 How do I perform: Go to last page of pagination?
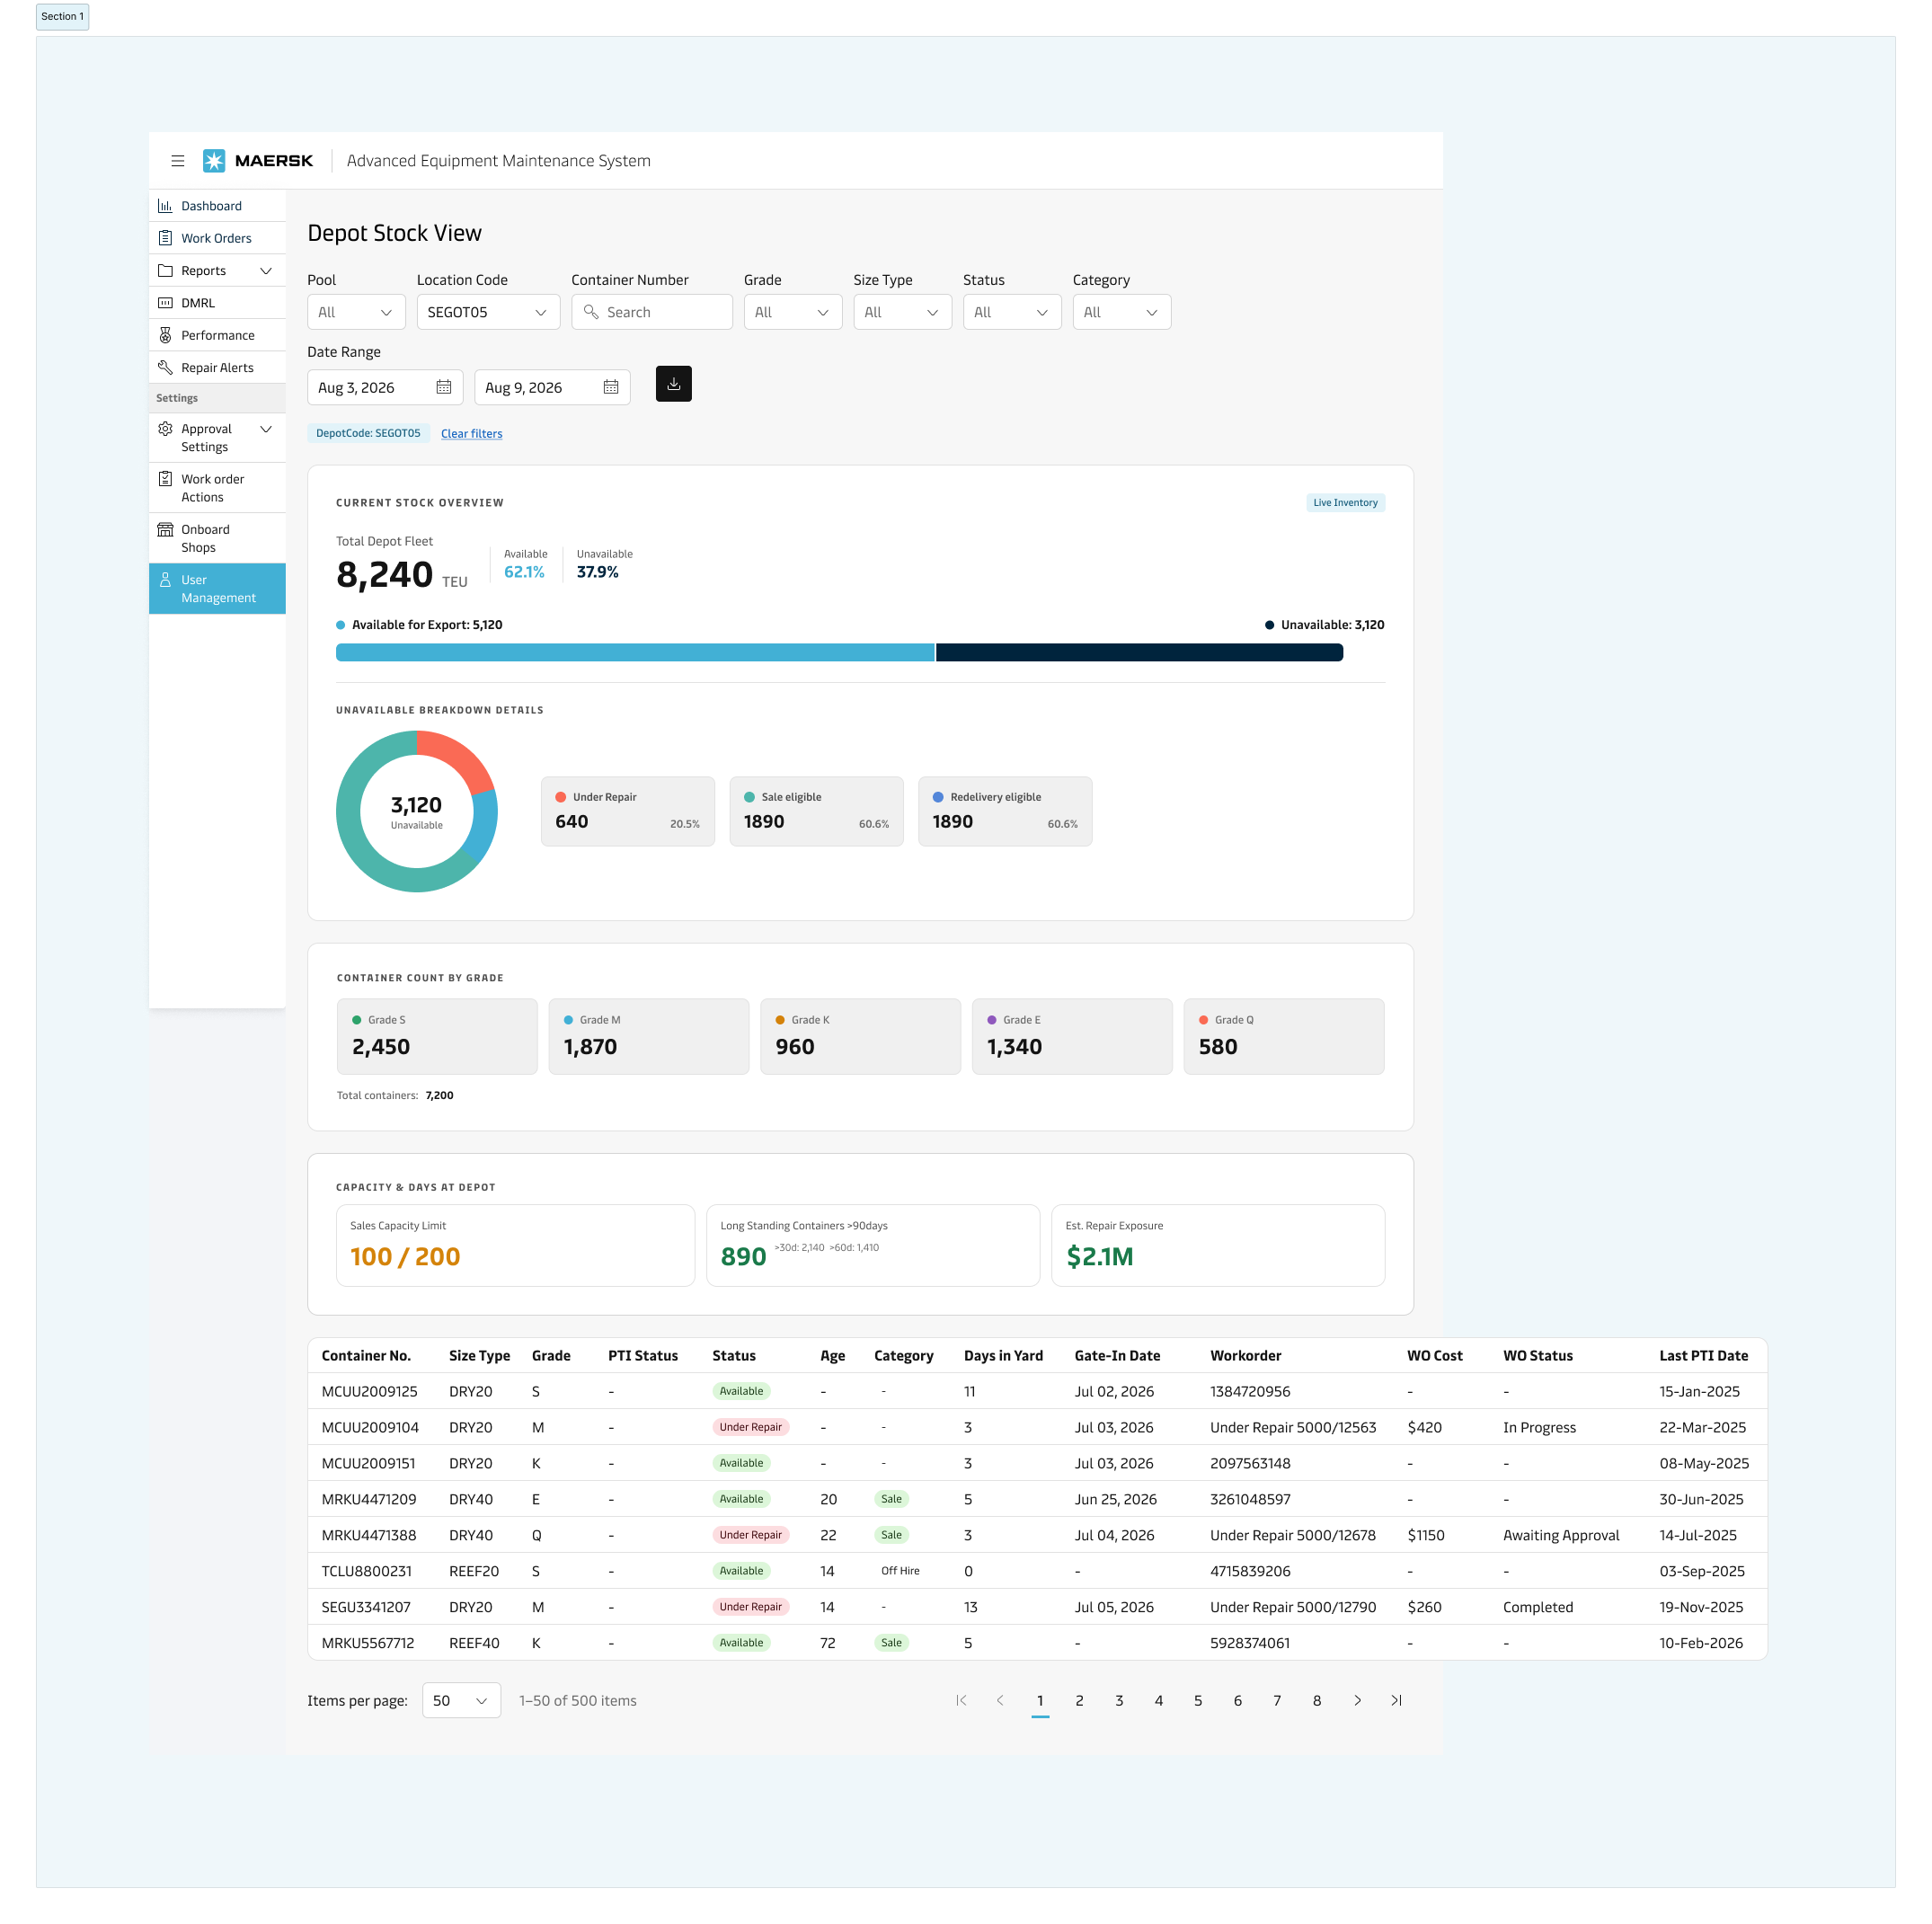[x=1397, y=1700]
